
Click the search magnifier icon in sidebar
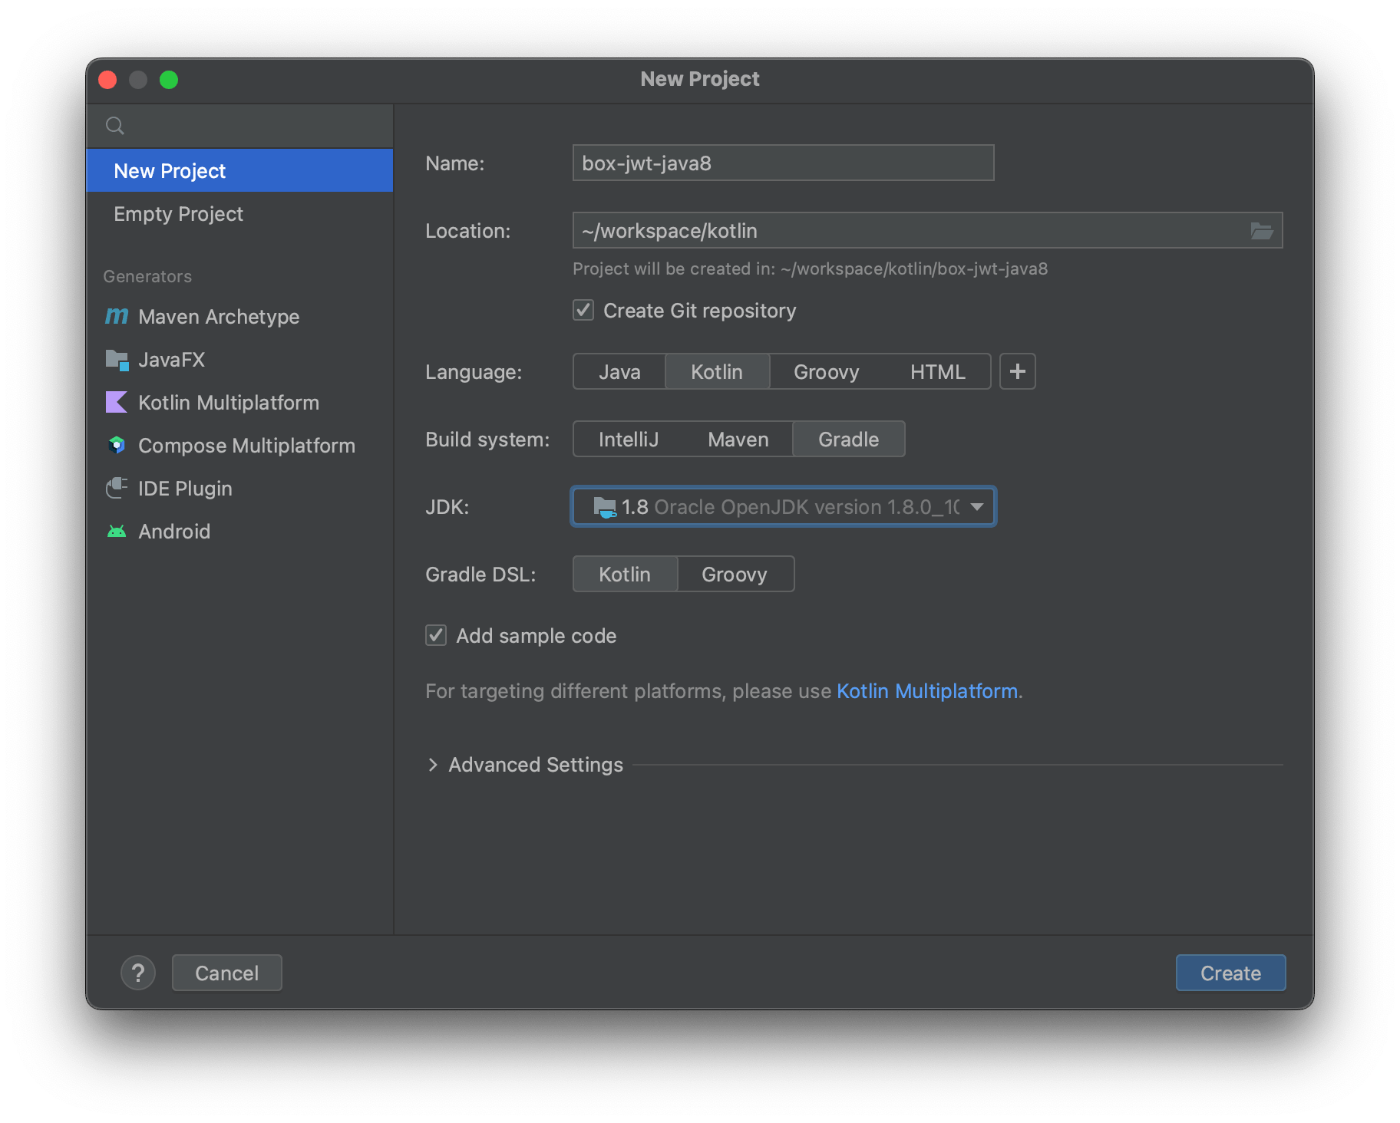115,125
